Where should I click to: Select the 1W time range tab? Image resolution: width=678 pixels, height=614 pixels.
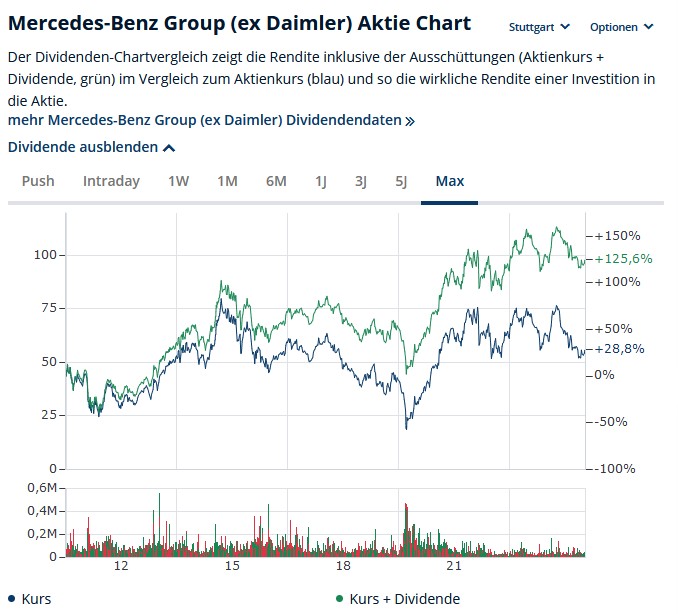click(178, 181)
